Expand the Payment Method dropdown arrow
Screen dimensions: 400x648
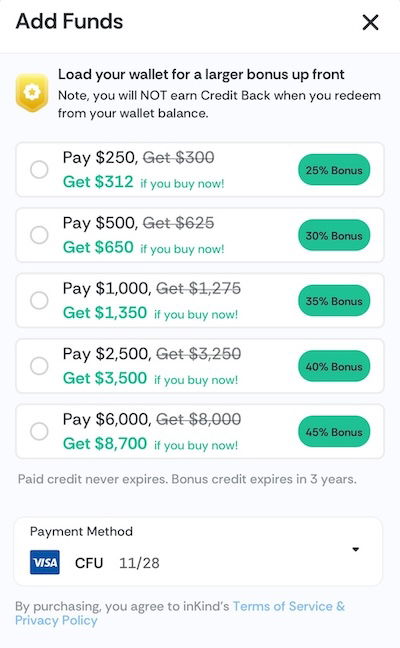pos(355,549)
